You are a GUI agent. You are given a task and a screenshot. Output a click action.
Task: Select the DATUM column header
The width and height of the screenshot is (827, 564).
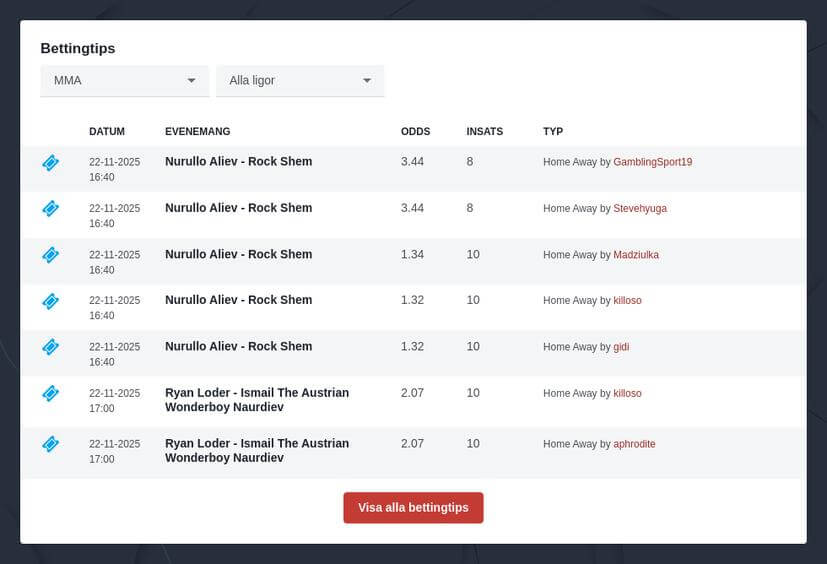pyautogui.click(x=107, y=132)
